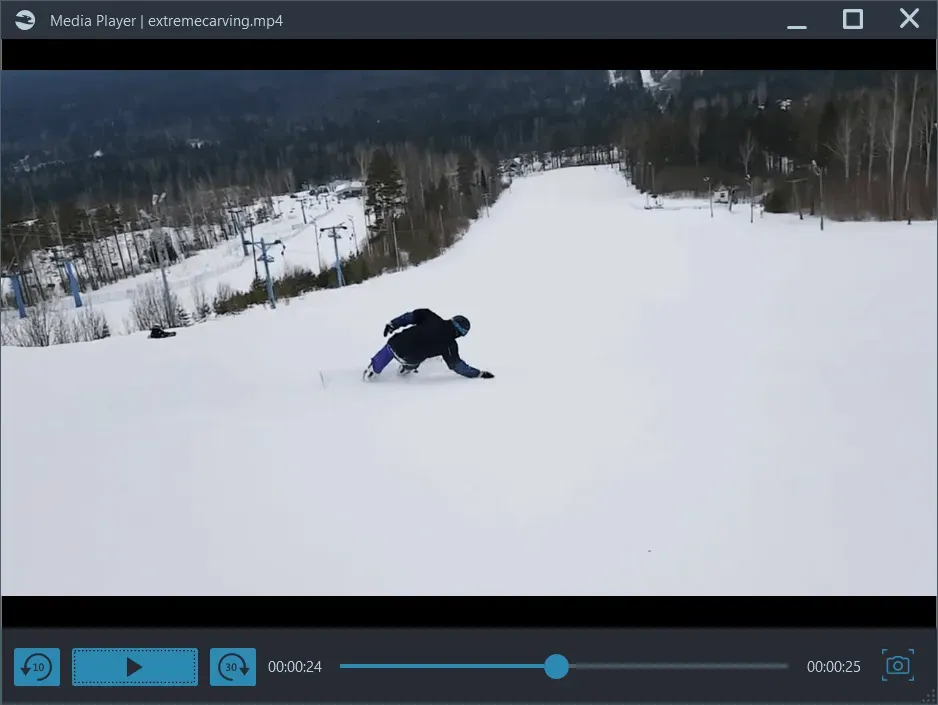Screen dimensions: 938x705
Task: Click the seek slider handle
Action: pyautogui.click(x=556, y=666)
